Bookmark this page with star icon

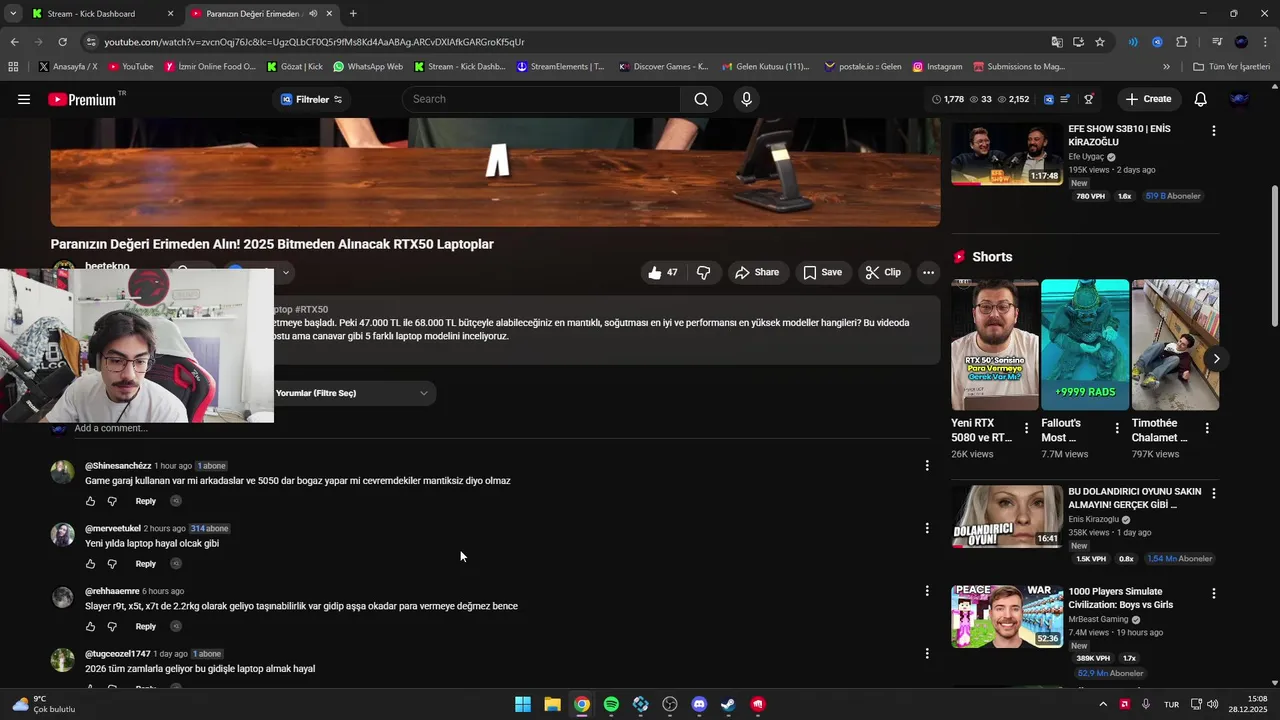[x=1100, y=42]
